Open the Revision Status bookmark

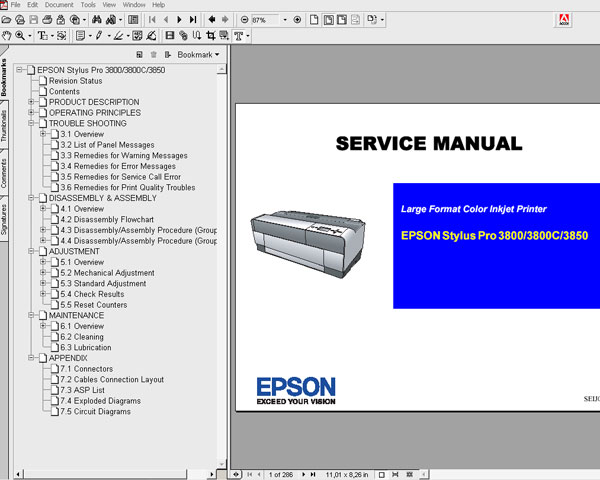point(75,81)
